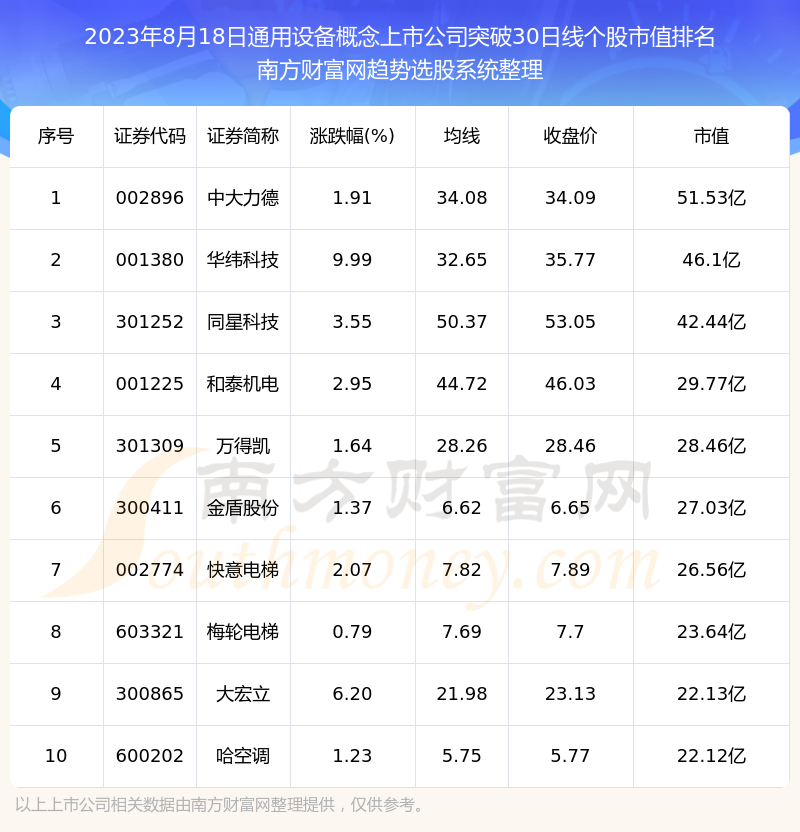The width and height of the screenshot is (800, 832).
Task: Click closing price 5.77
Action: click(570, 756)
